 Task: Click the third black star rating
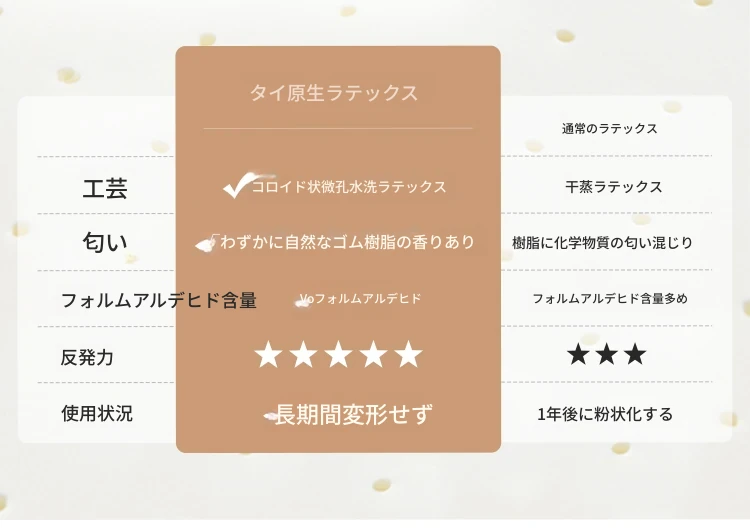(636, 354)
